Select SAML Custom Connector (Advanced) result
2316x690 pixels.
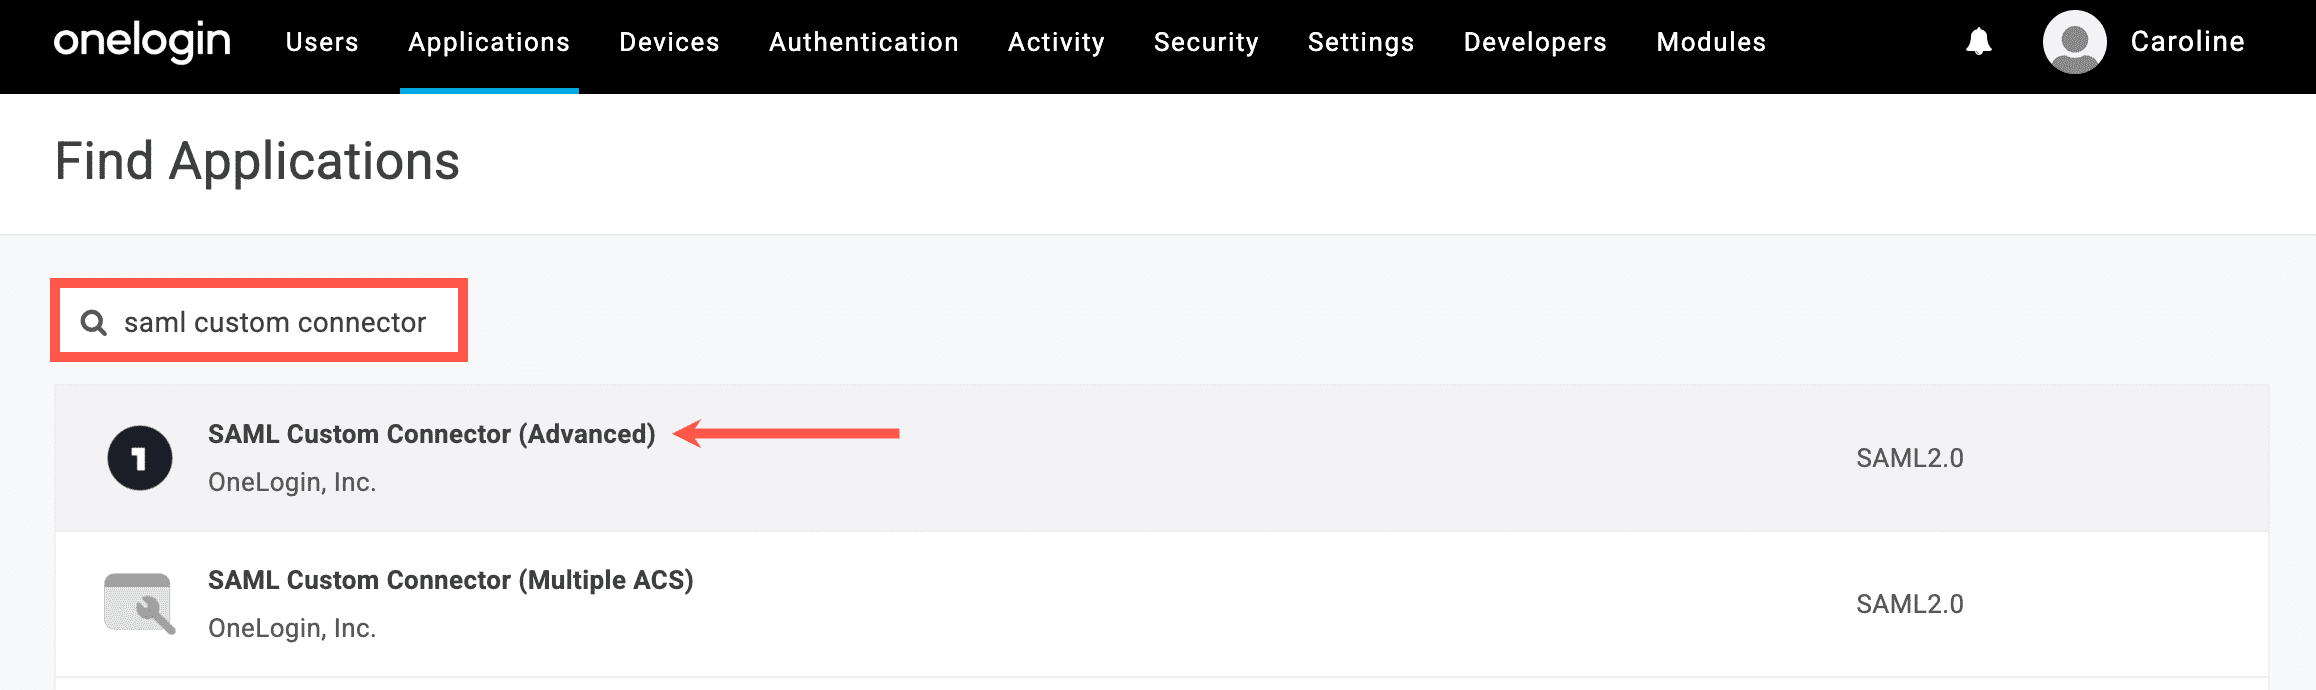(432, 434)
